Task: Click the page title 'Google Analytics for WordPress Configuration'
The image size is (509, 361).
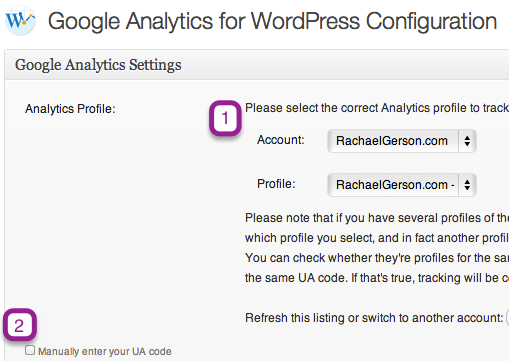Action: pos(272,21)
